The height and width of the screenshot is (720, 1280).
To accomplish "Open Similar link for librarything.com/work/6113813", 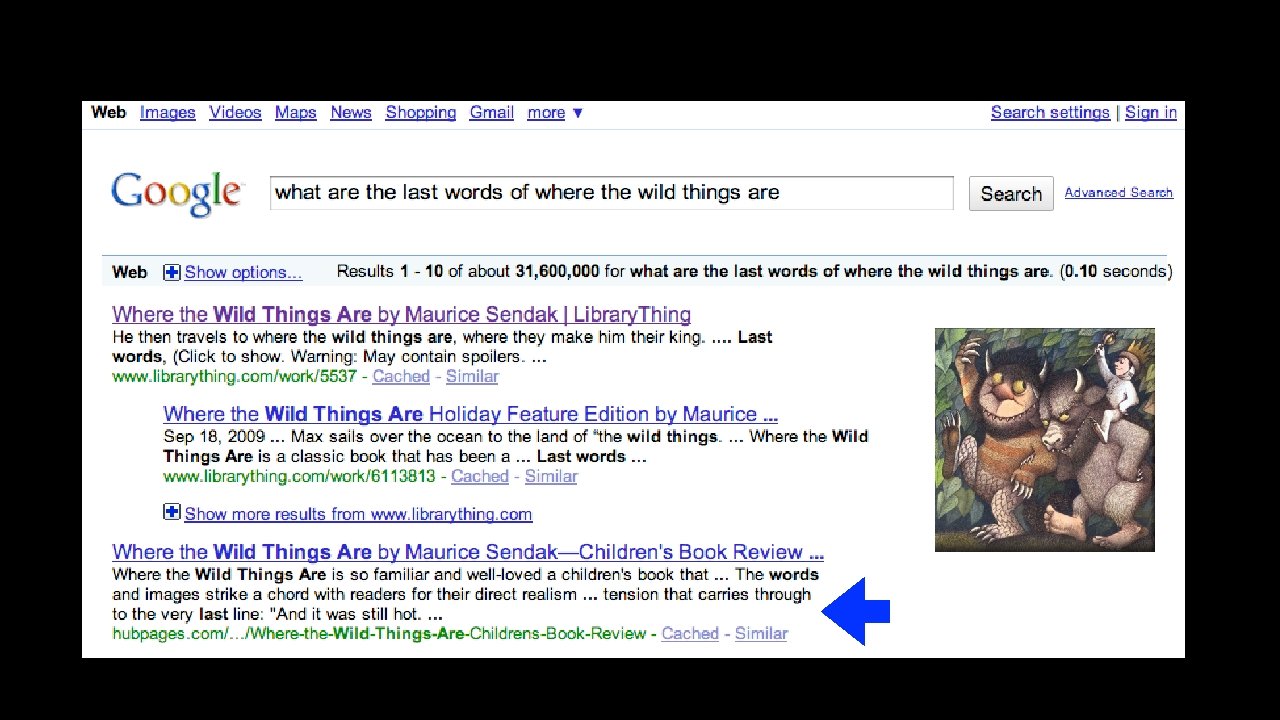I will pos(551,477).
